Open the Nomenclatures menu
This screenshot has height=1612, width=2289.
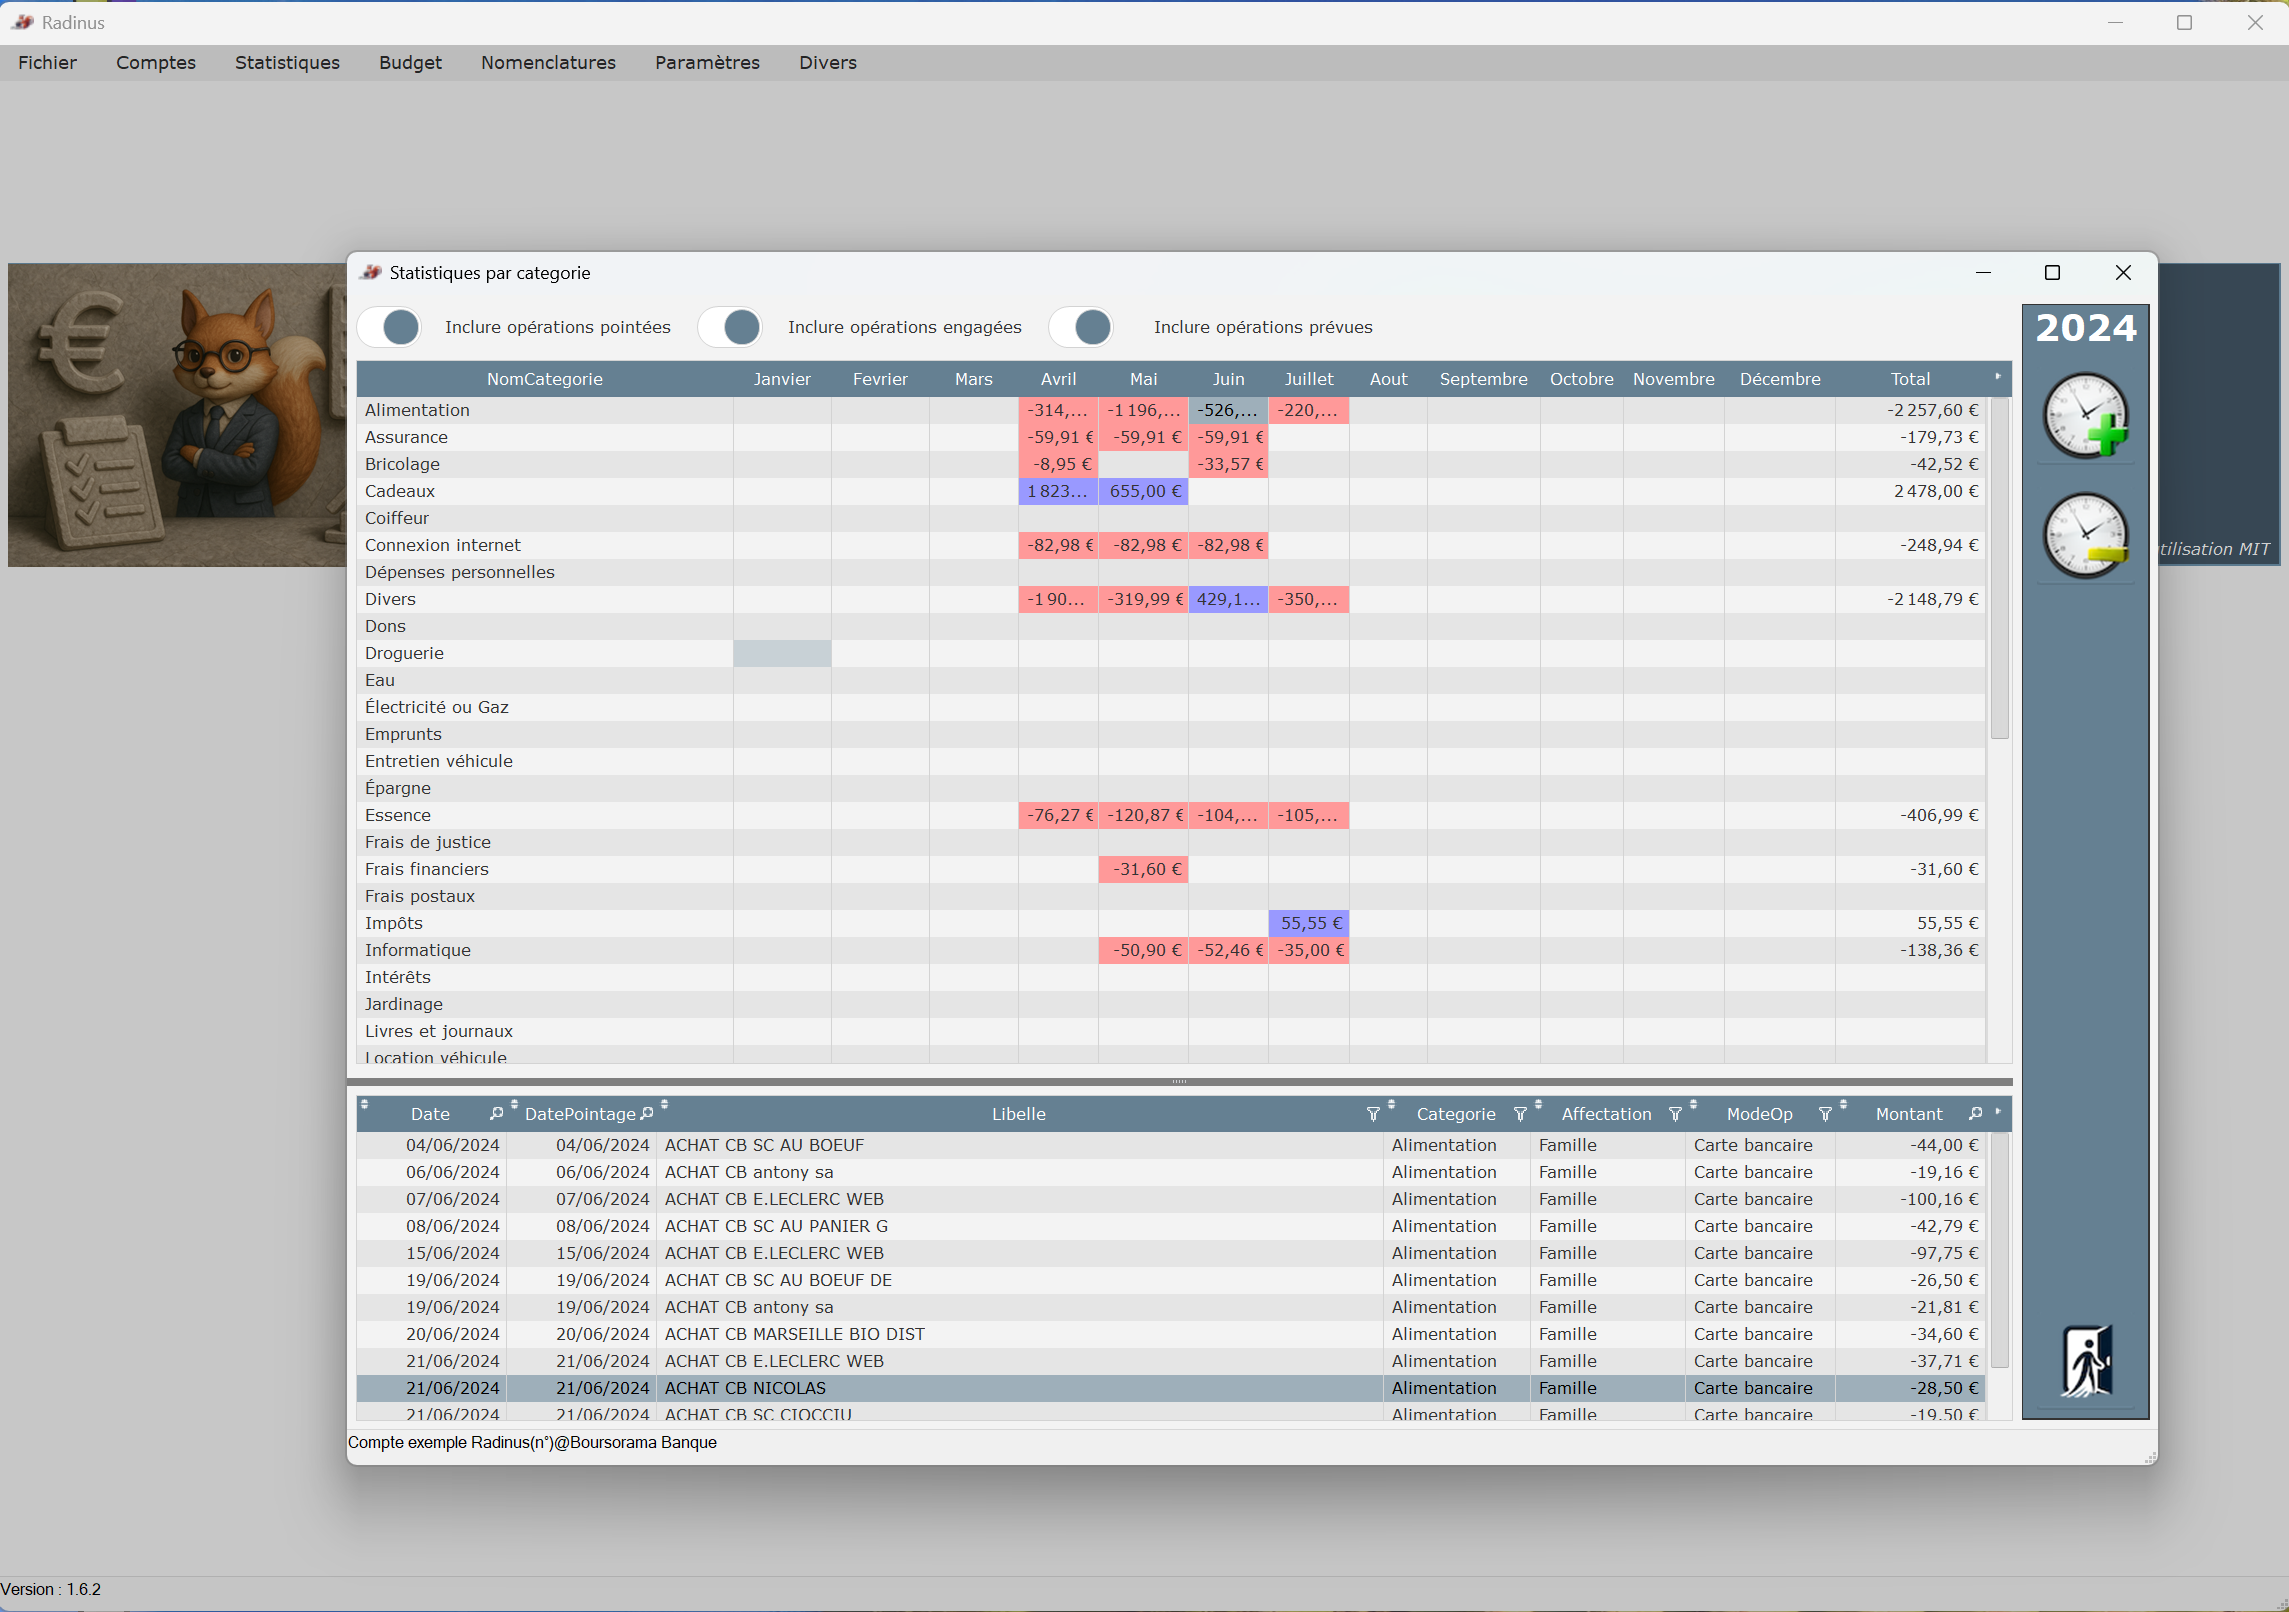point(548,62)
